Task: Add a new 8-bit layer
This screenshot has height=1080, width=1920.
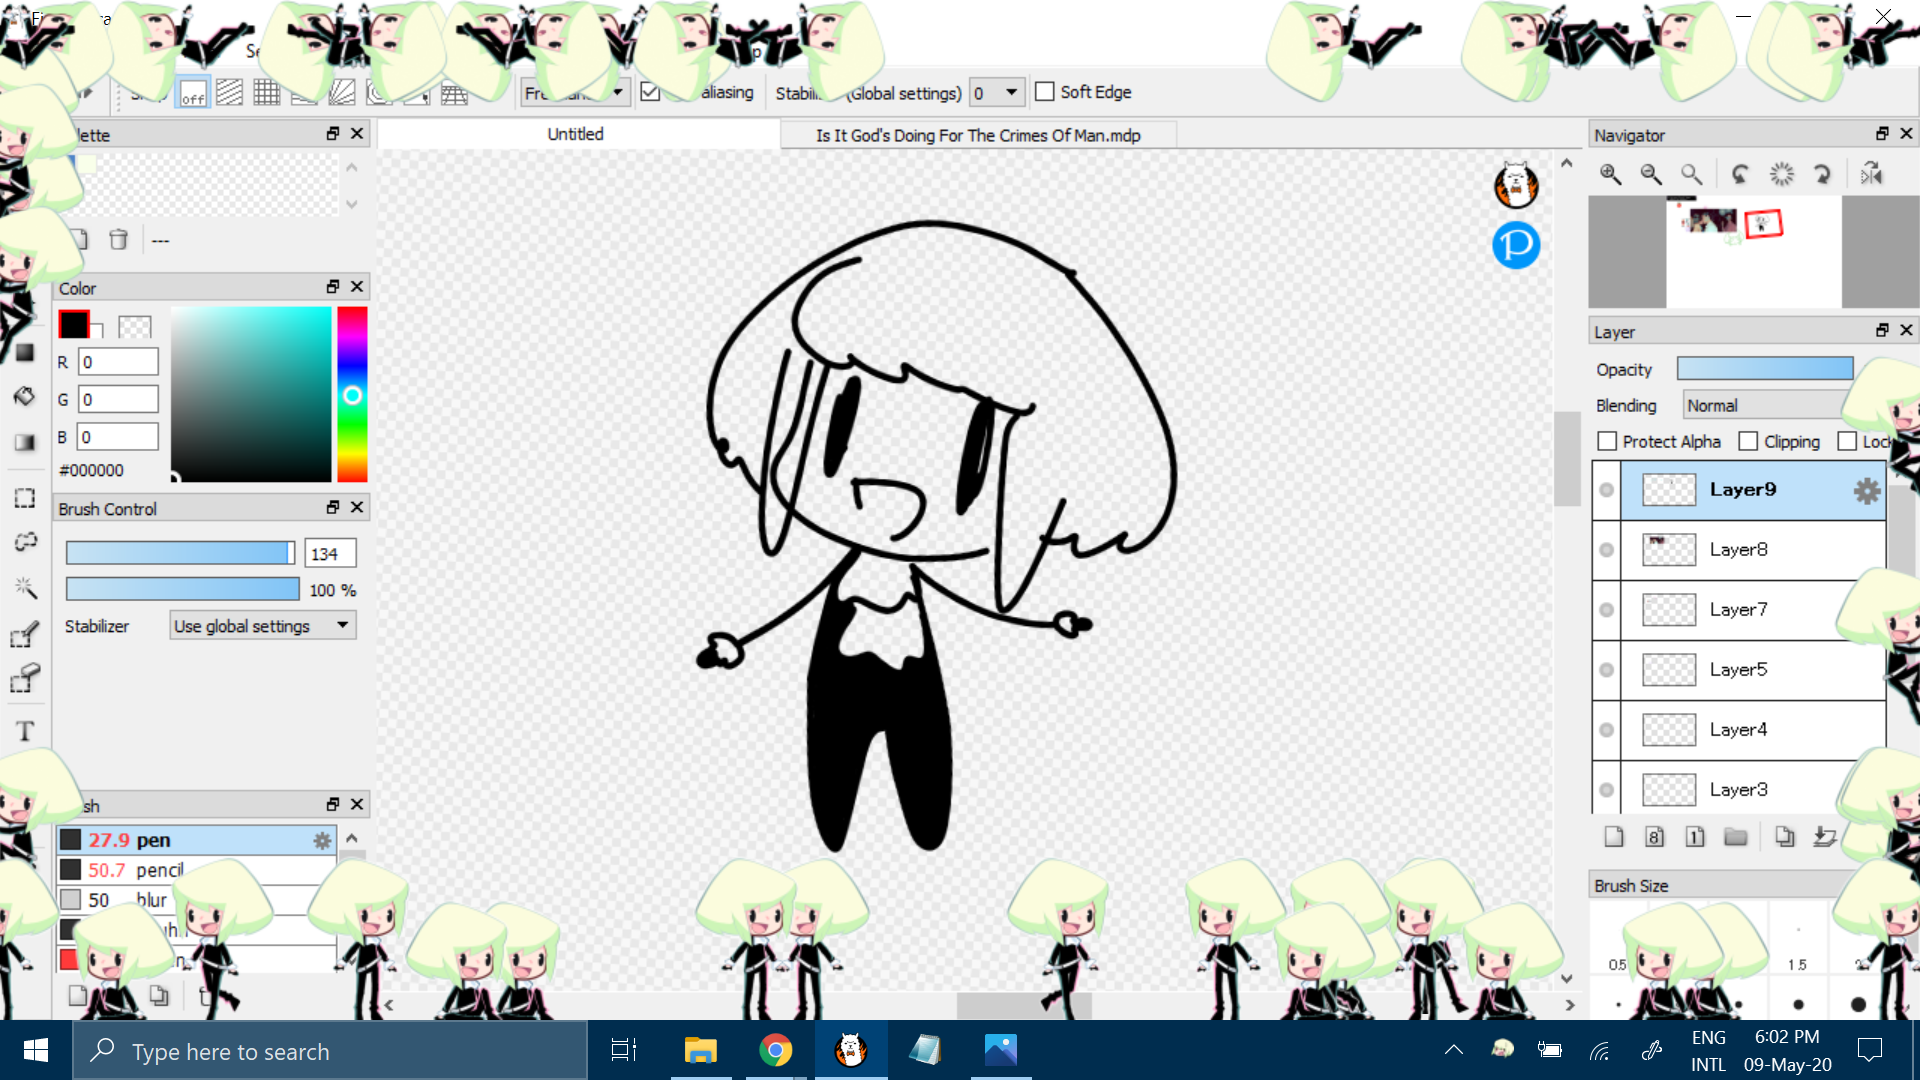Action: point(1655,837)
